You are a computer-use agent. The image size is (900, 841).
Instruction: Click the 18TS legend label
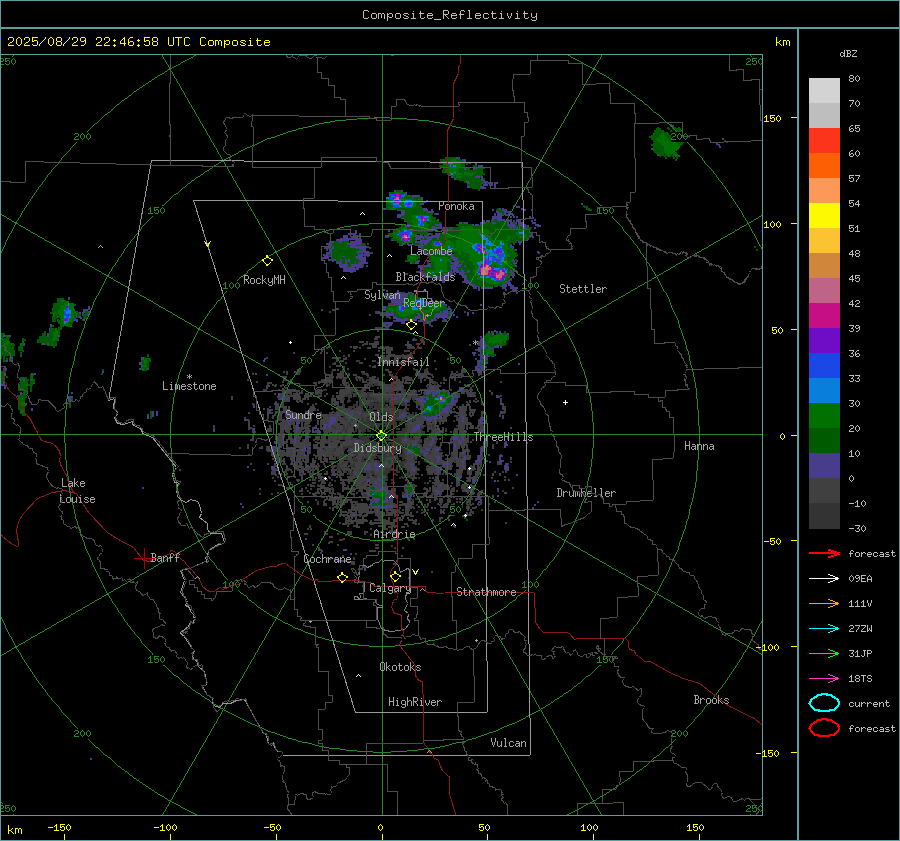tap(860, 679)
